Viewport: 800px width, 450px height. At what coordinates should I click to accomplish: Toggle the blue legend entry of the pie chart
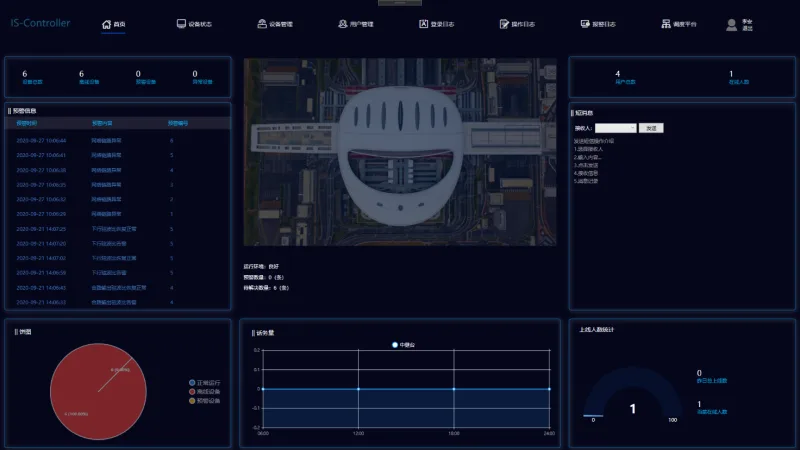click(x=205, y=383)
